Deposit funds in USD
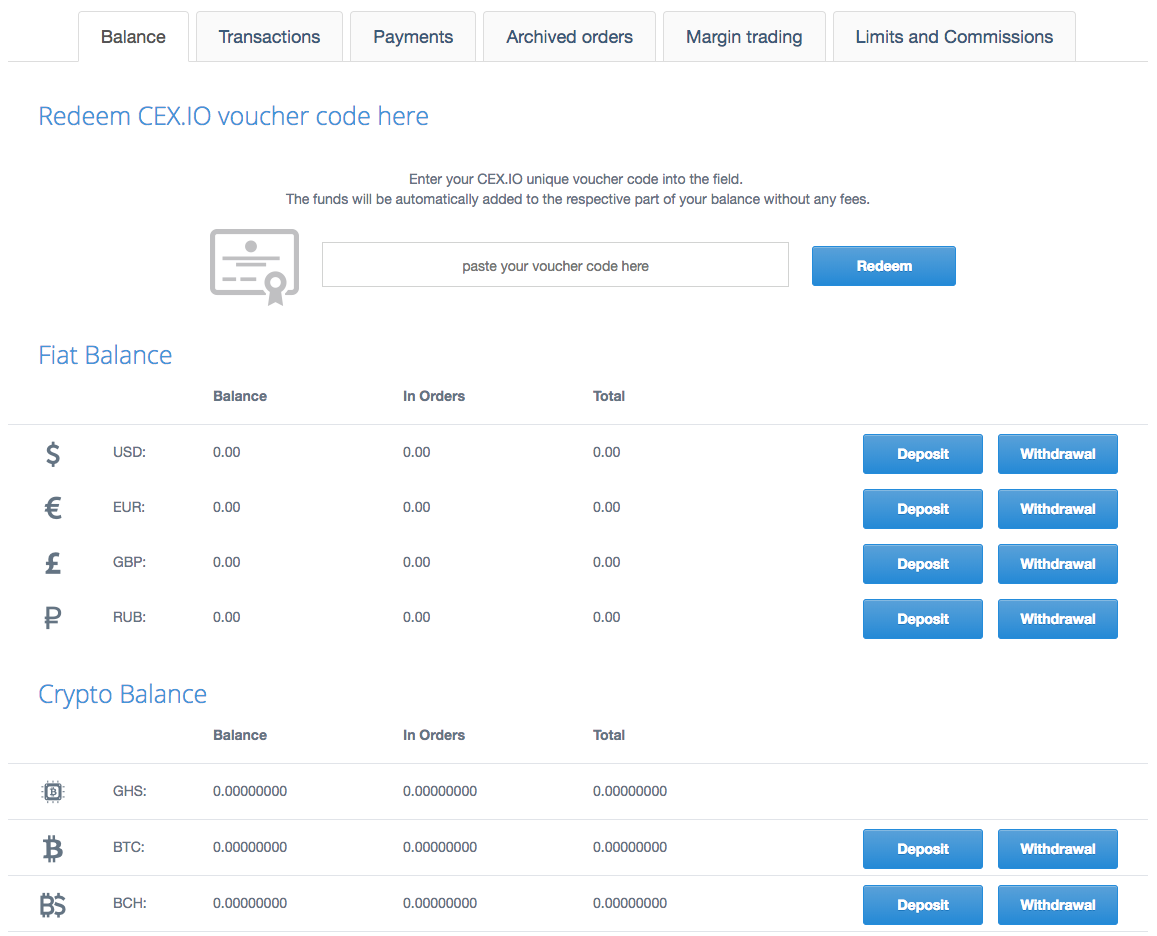 click(x=922, y=454)
